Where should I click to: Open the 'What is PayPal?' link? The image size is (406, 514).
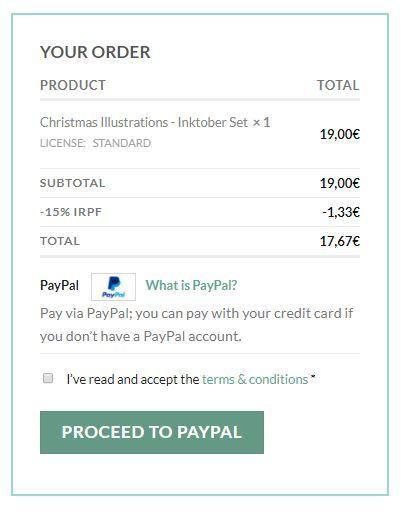click(x=191, y=285)
